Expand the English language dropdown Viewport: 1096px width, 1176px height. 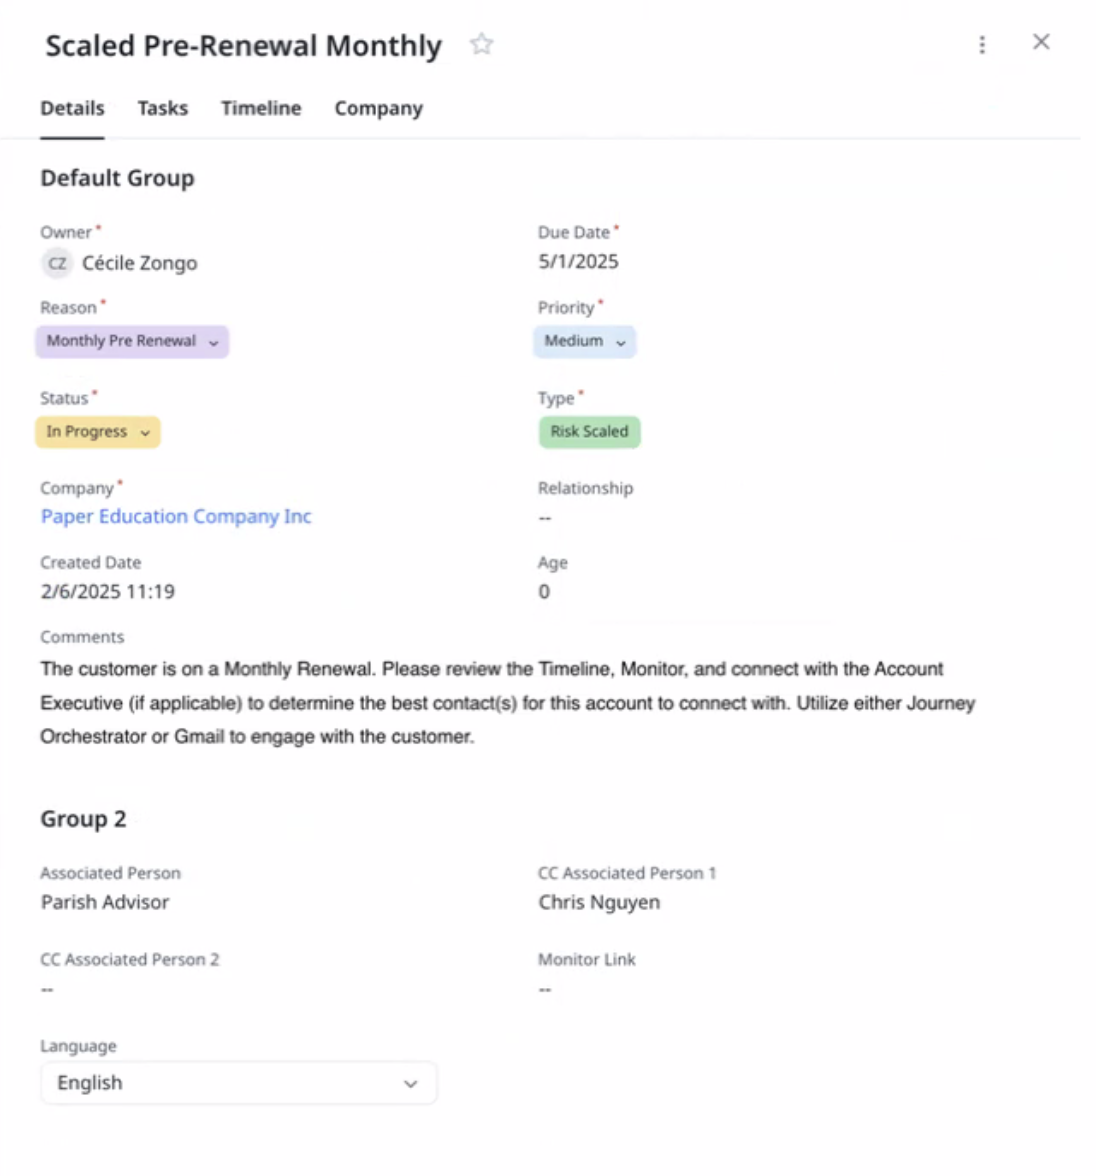tap(238, 1083)
